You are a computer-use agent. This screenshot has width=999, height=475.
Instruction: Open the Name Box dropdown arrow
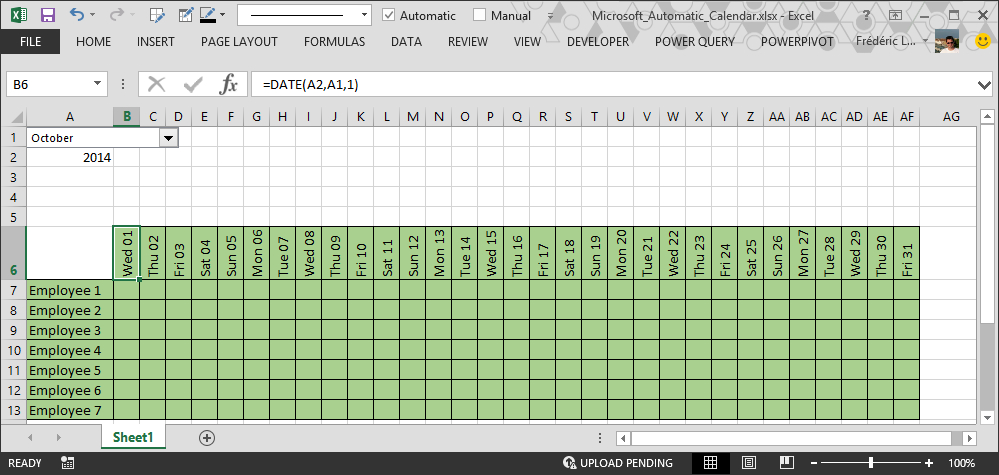tap(97, 83)
